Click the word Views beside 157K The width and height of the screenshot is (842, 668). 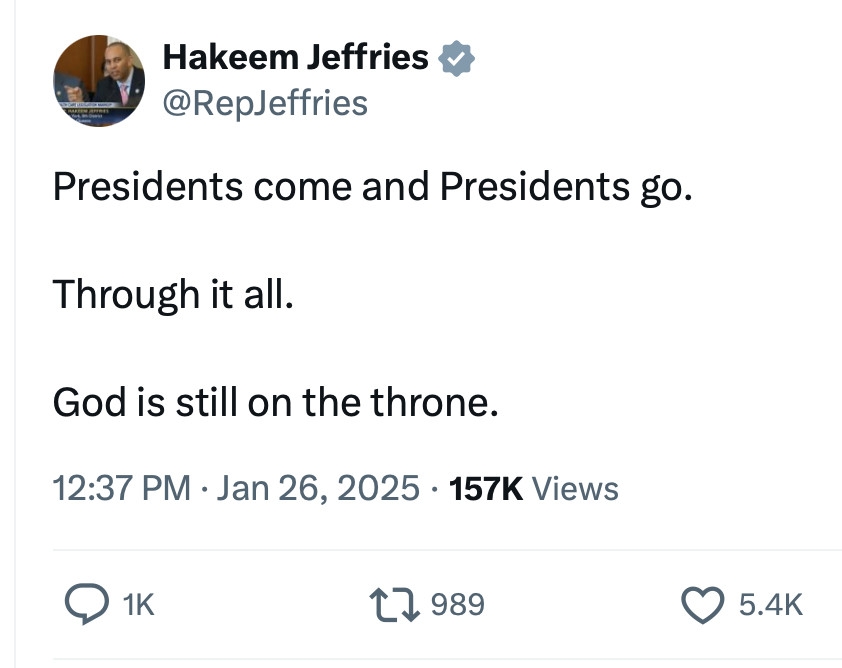click(575, 488)
